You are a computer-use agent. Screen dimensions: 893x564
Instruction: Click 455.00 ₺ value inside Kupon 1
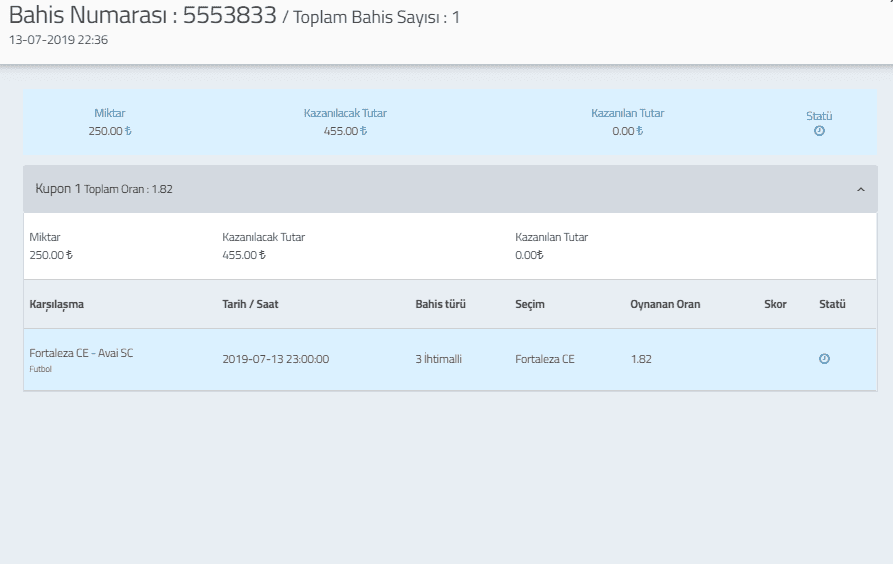[x=244, y=255]
